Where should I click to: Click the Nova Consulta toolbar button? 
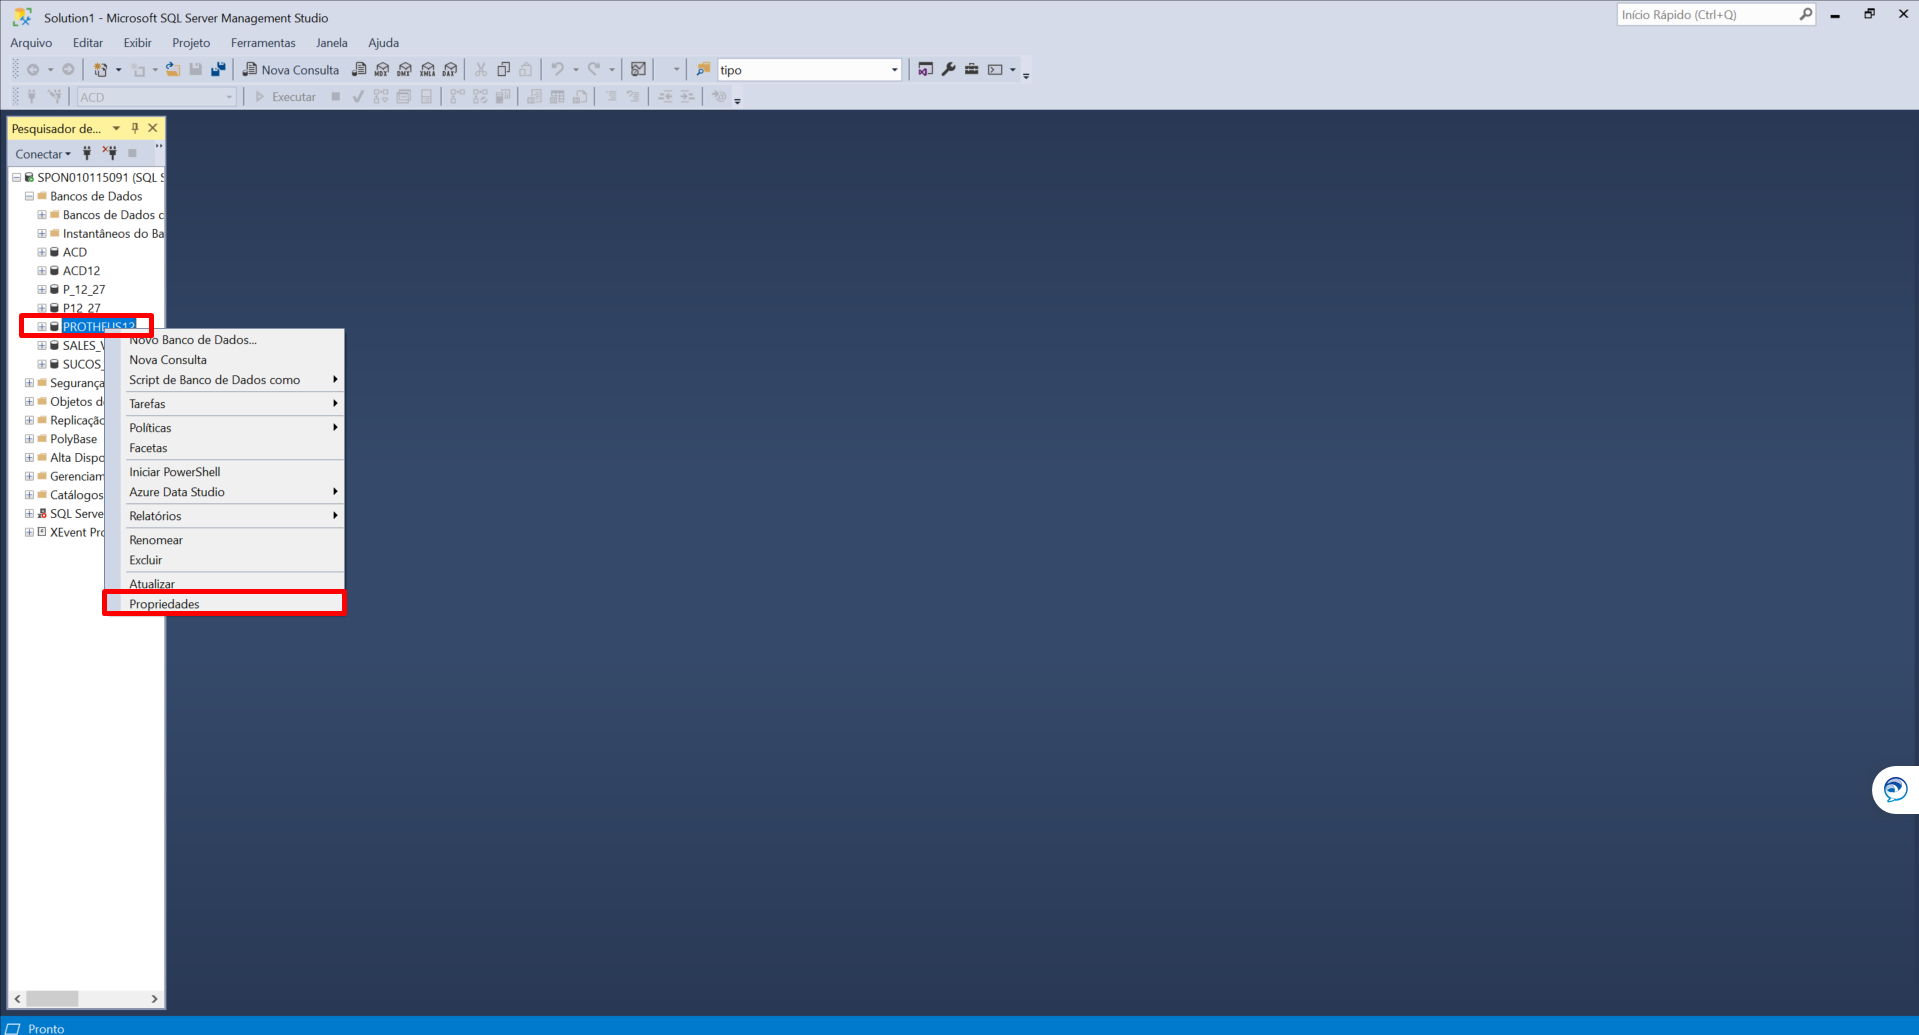tap(291, 70)
